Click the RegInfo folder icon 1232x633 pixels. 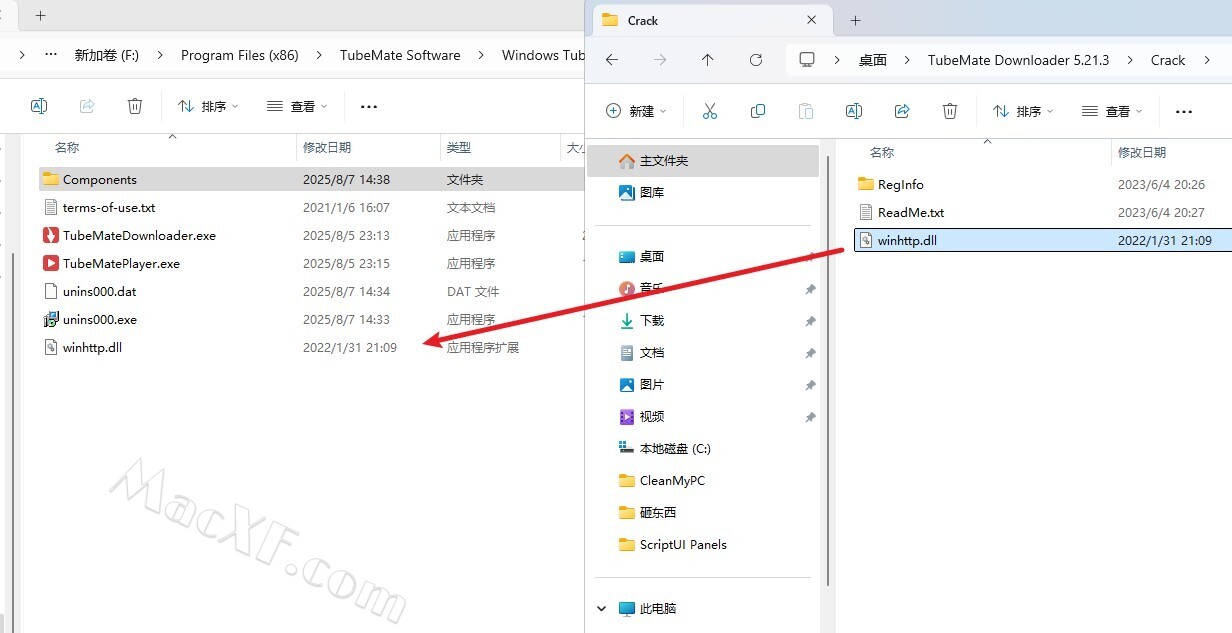pos(866,184)
